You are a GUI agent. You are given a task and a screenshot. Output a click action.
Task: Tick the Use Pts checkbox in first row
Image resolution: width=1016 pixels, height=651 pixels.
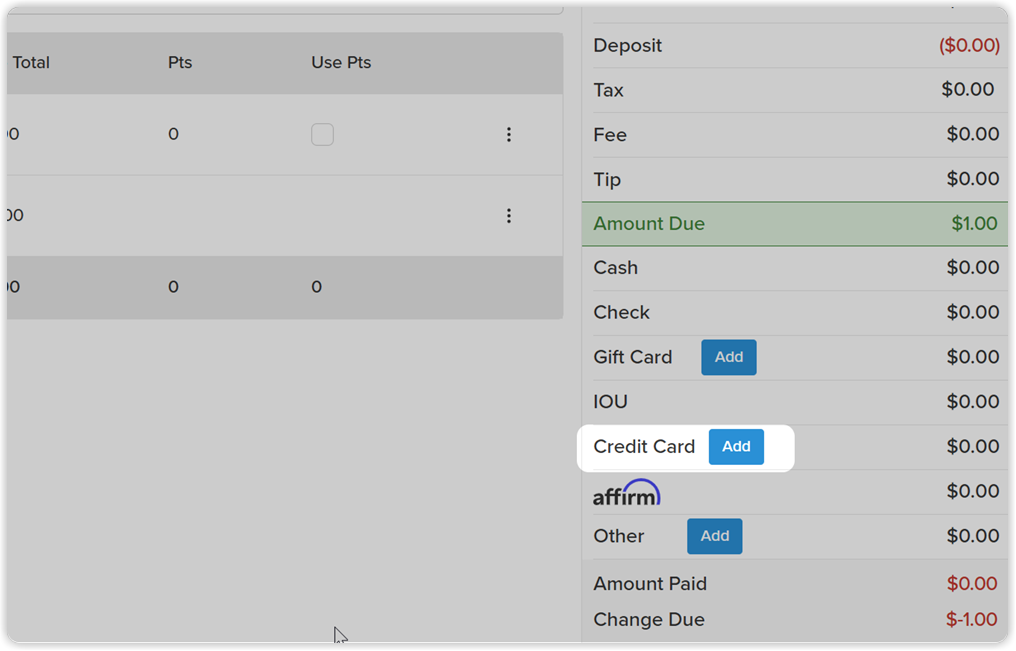322,134
